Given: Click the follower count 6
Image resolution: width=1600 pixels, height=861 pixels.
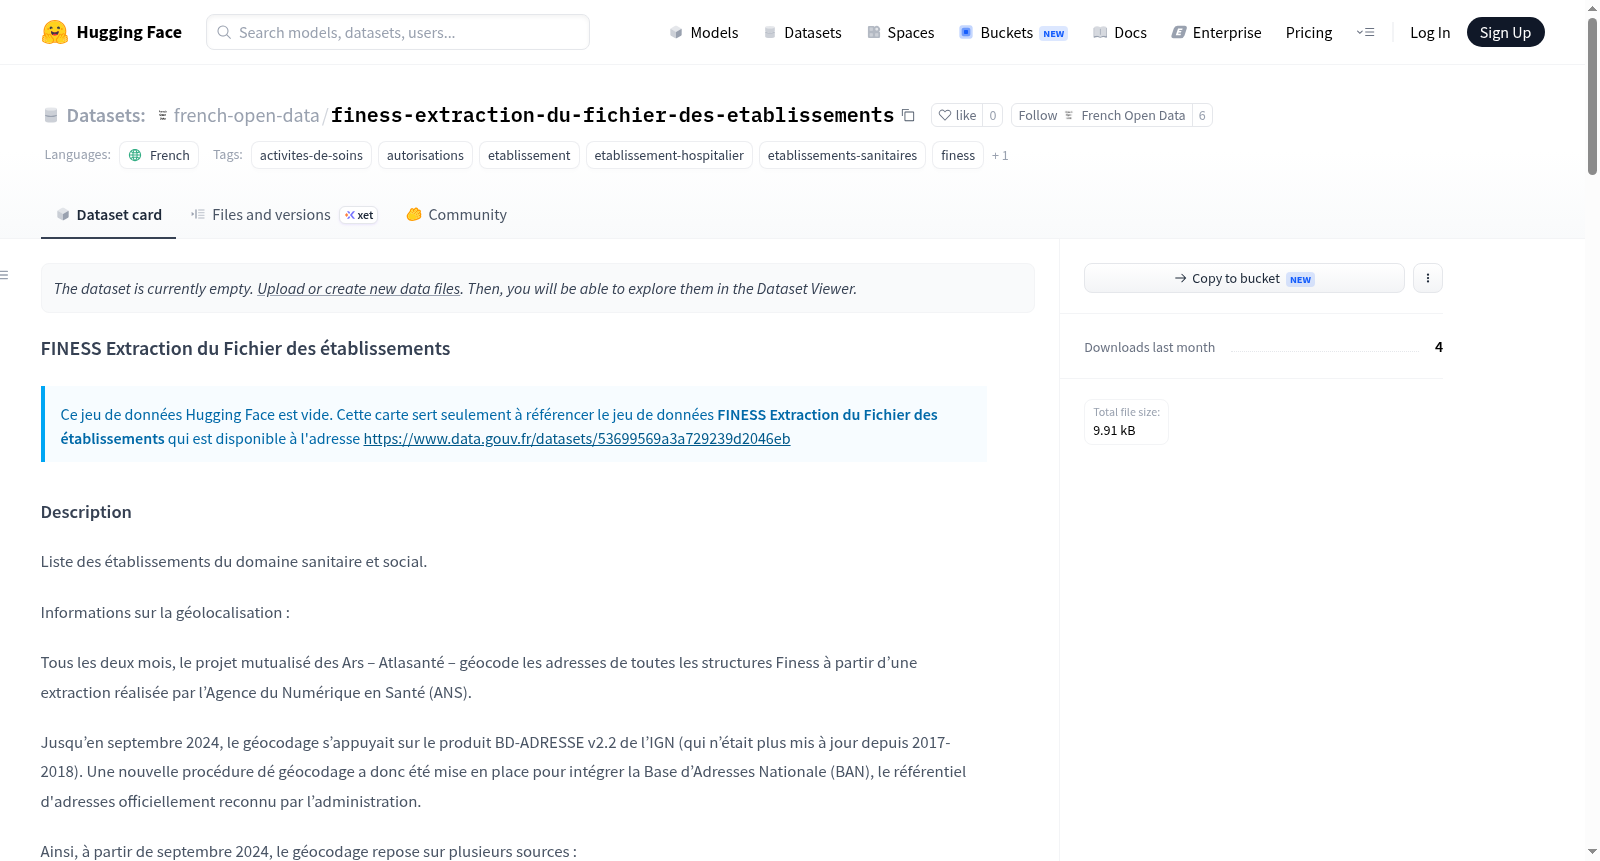Looking at the screenshot, I should pos(1202,115).
